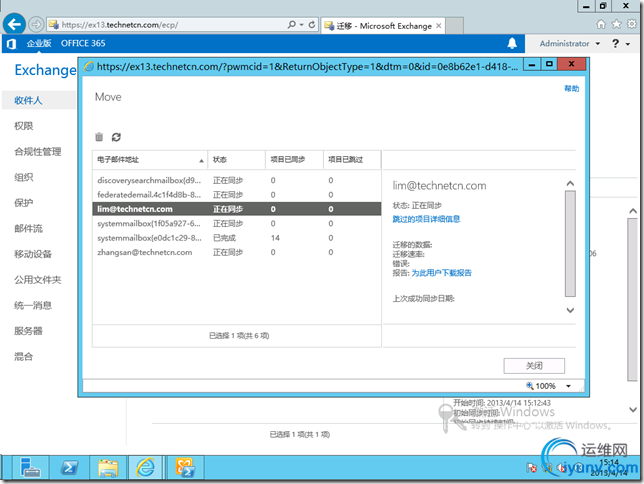Open Server Manager in taskbar
This screenshot has width=644, height=484.
[30, 468]
